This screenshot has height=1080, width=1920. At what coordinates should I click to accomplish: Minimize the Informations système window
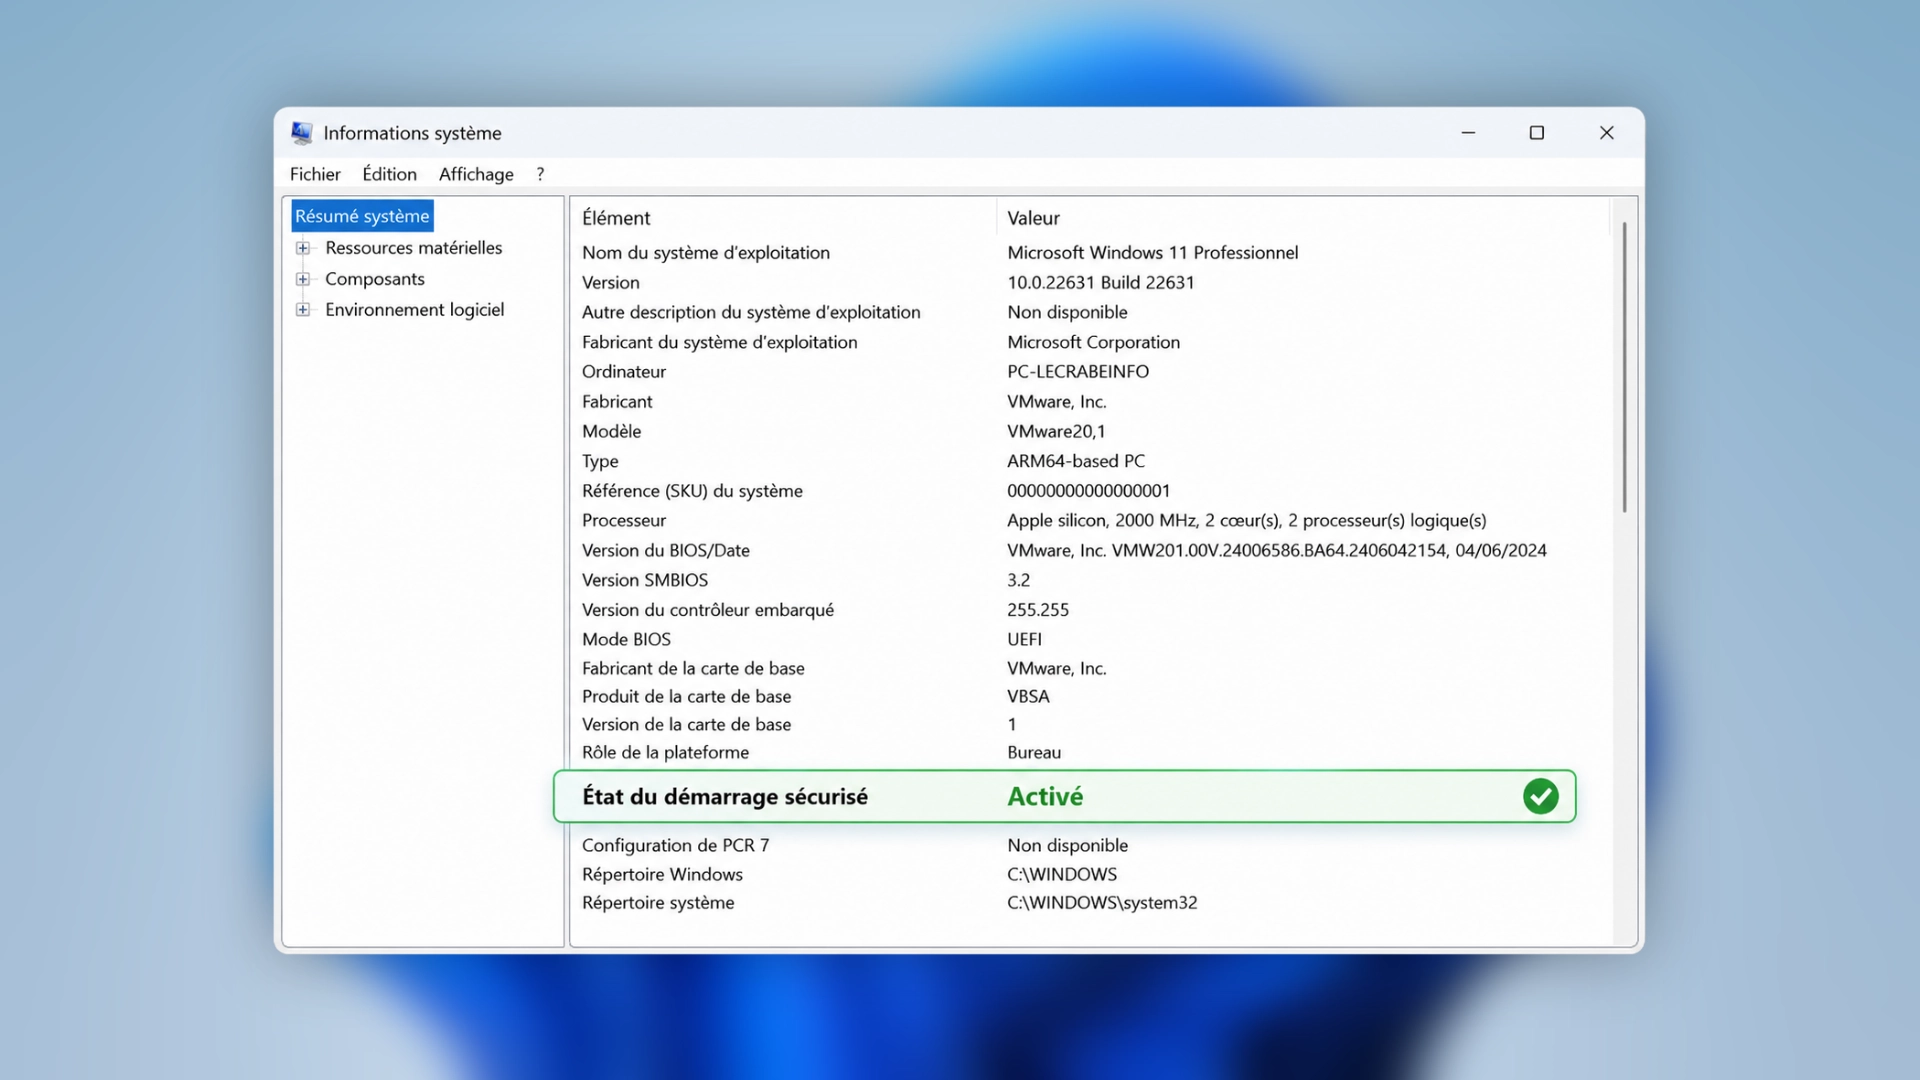(x=1468, y=133)
